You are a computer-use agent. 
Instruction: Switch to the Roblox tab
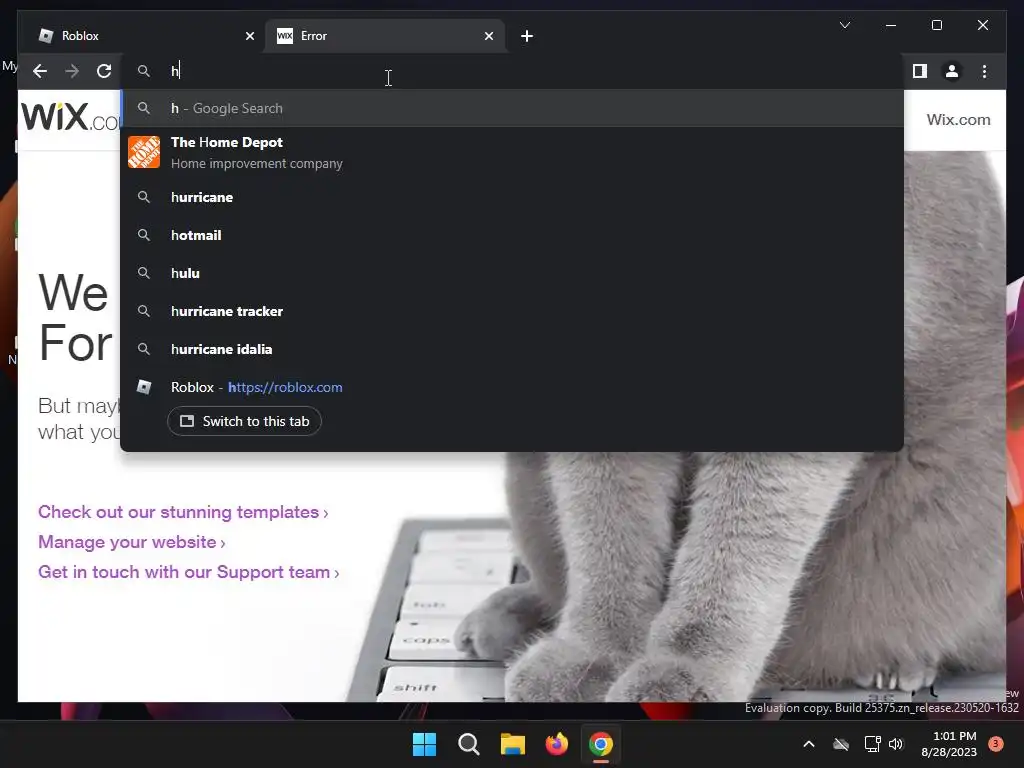[144, 36]
